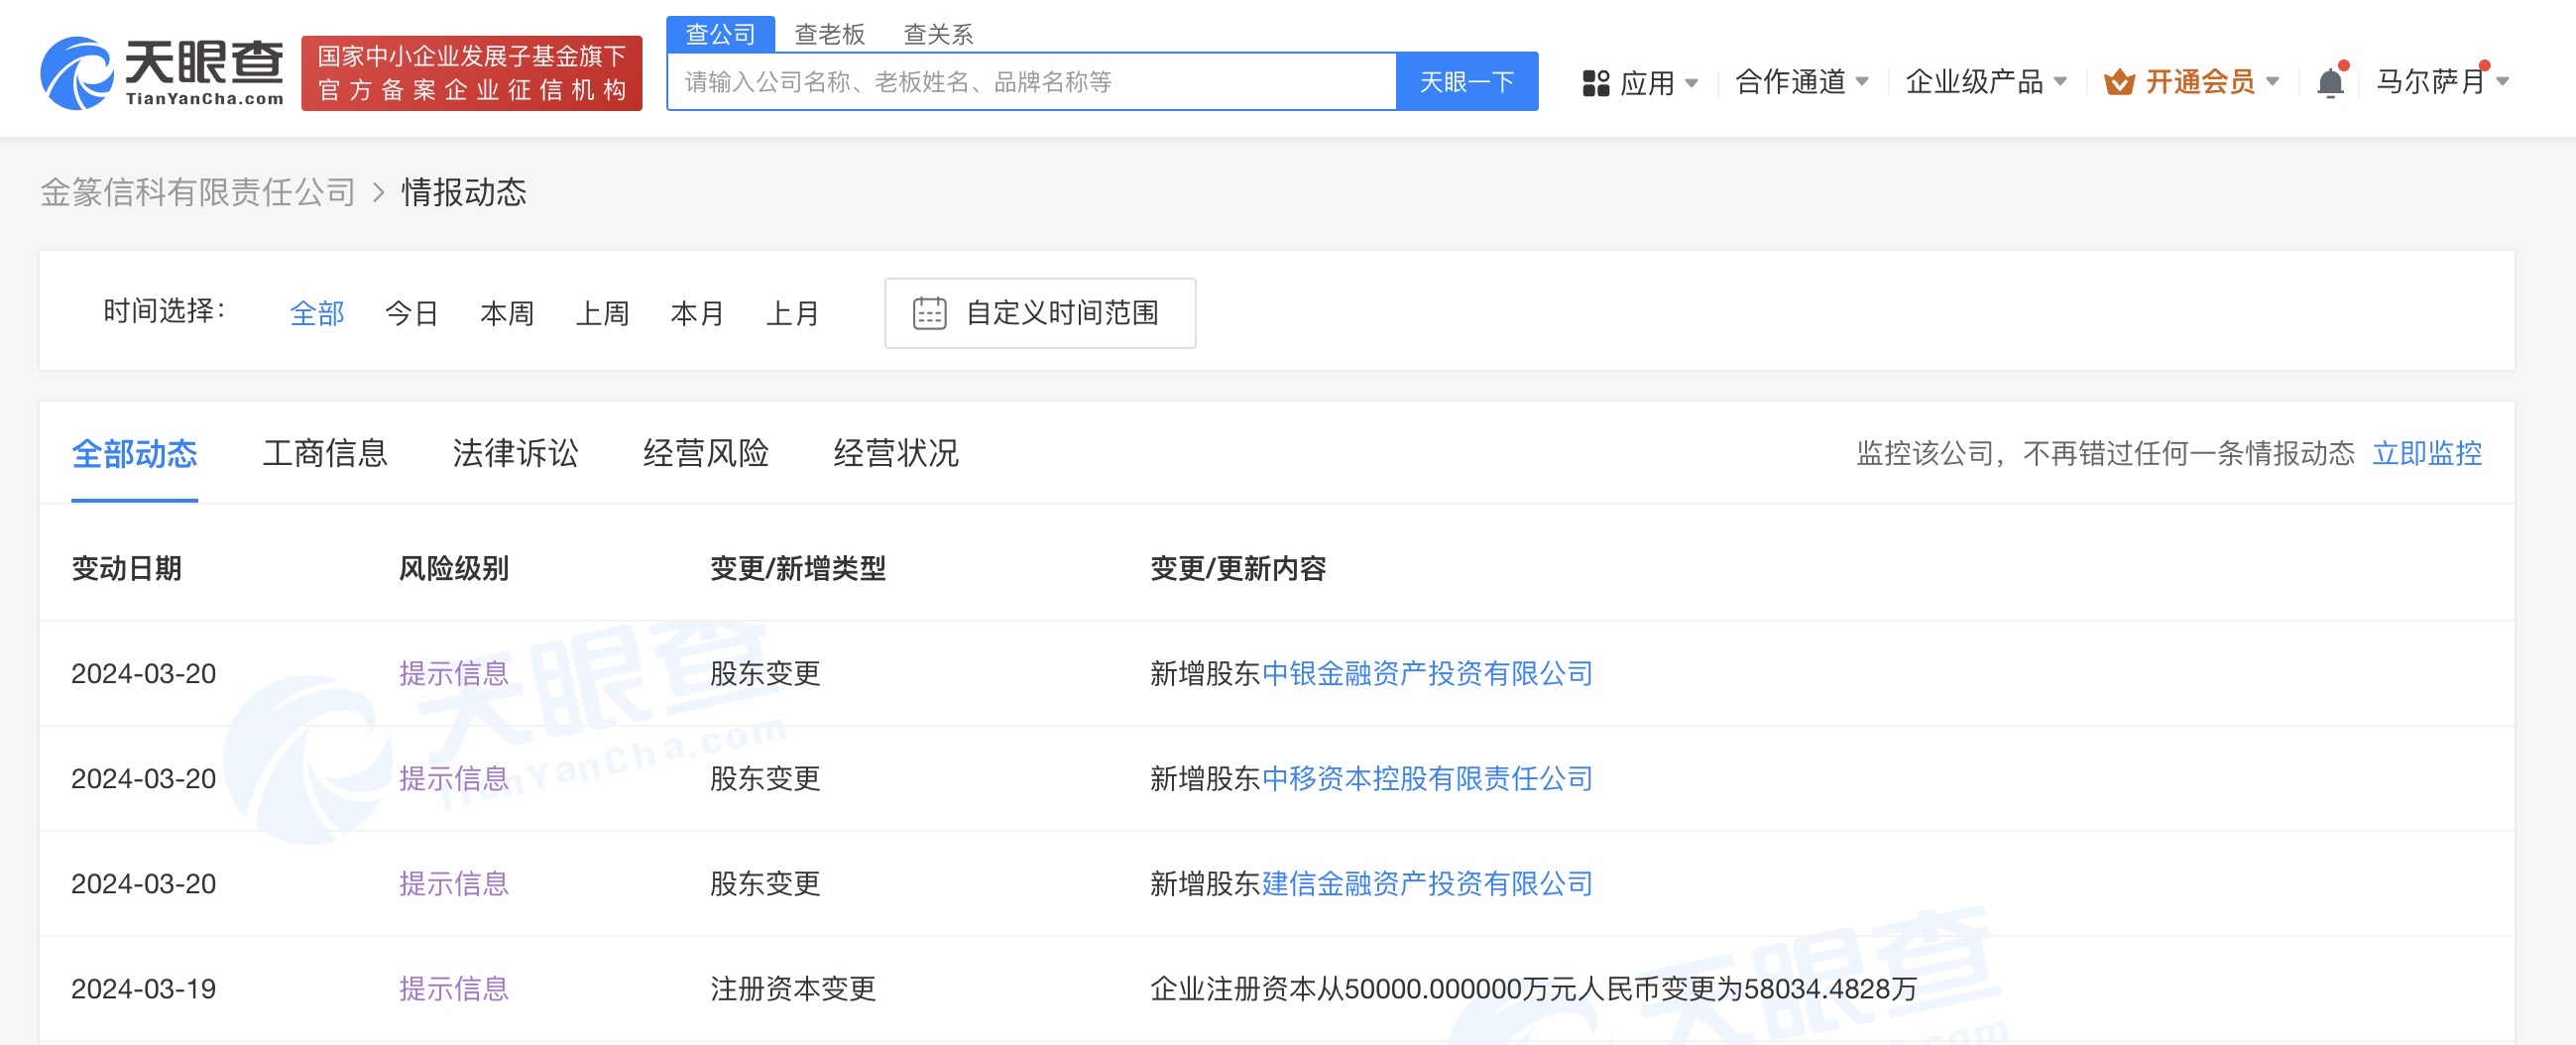Switch to the 经营风险 tab

coord(705,453)
